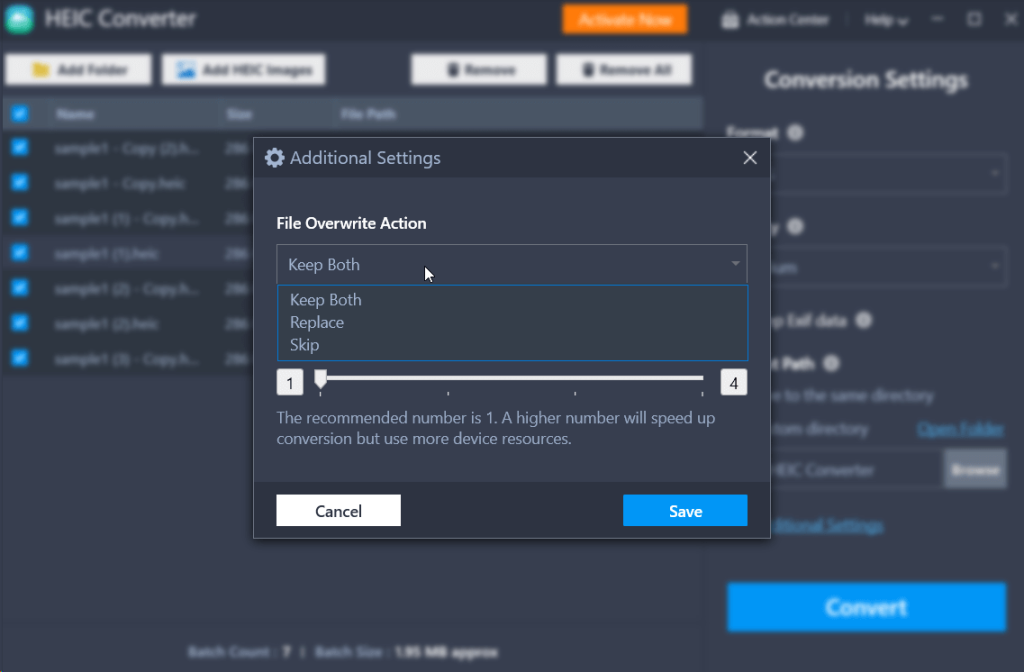The image size is (1024, 672).
Task: Click the Convert button
Action: [867, 607]
